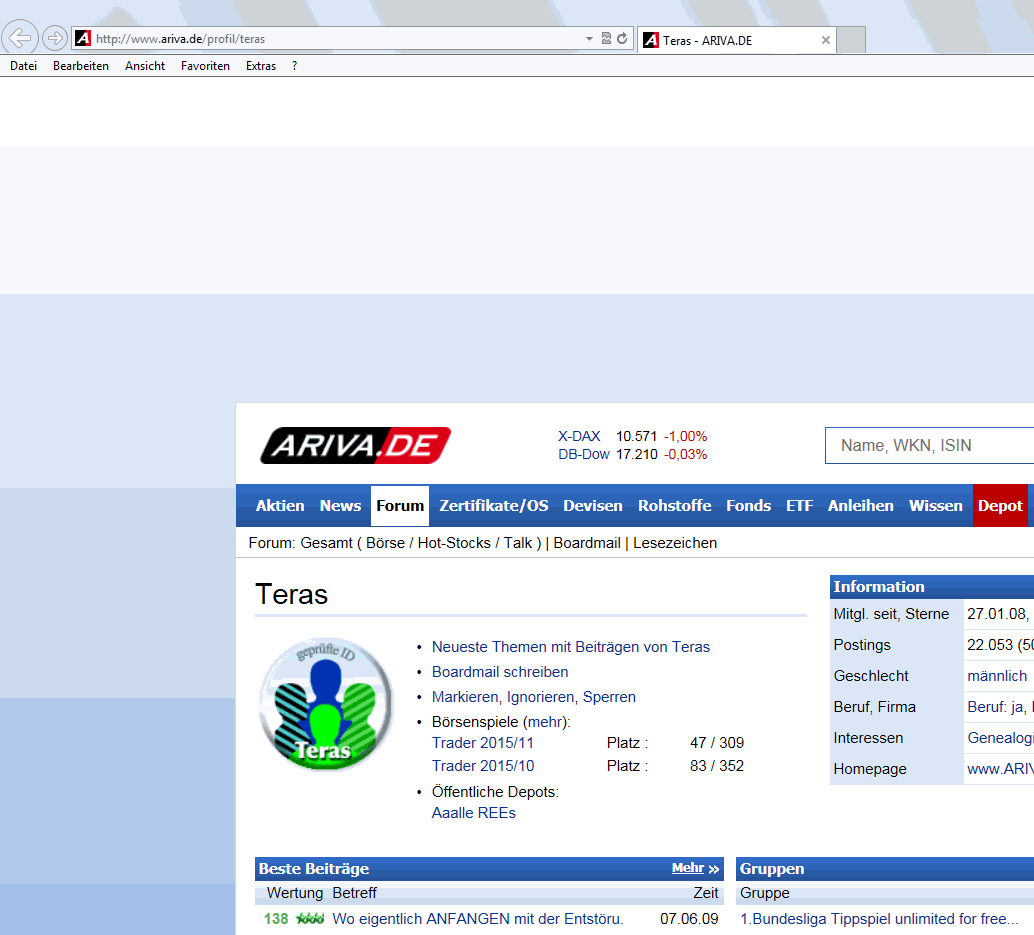
Task: Open the Lesezeichen sublink
Action: pyautogui.click(x=675, y=543)
